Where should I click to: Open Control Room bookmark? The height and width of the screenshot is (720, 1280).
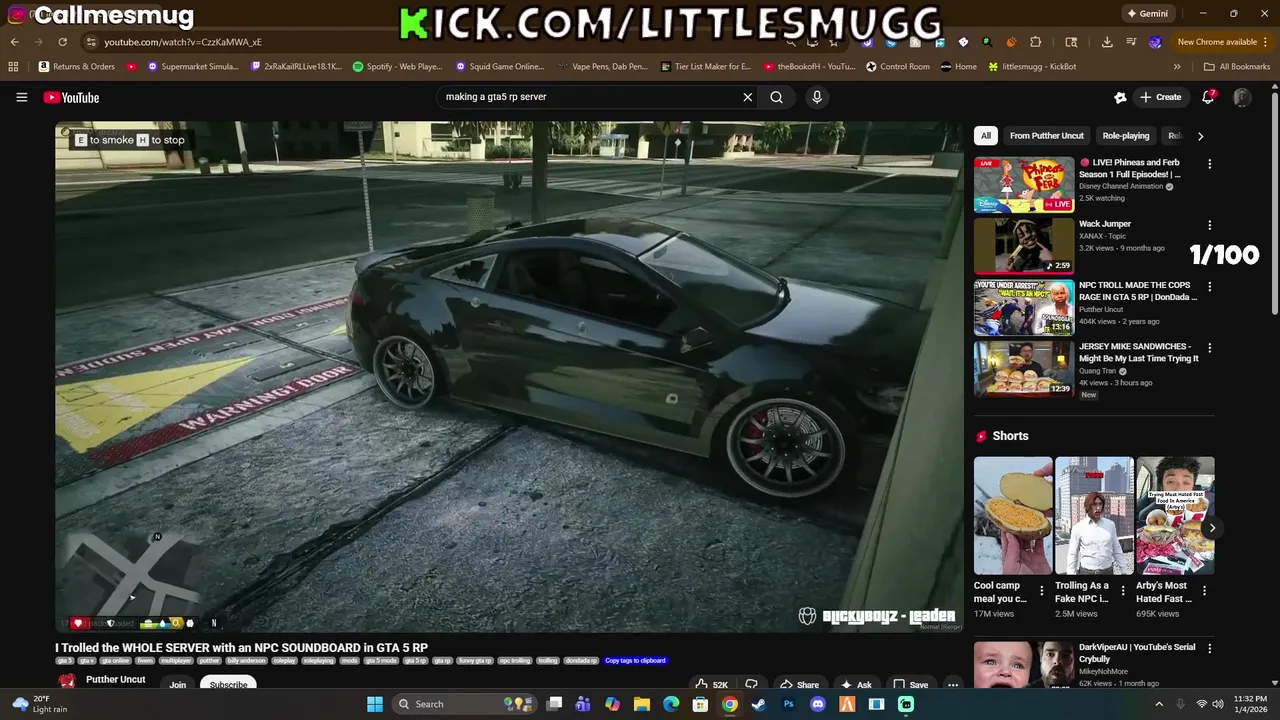coord(898,67)
